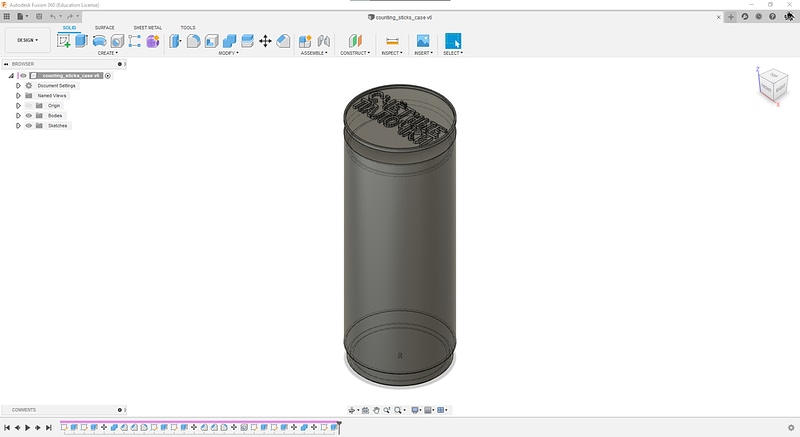The width and height of the screenshot is (800, 437).
Task: Open the DESIGN workspace dropdown
Action: 28,40
